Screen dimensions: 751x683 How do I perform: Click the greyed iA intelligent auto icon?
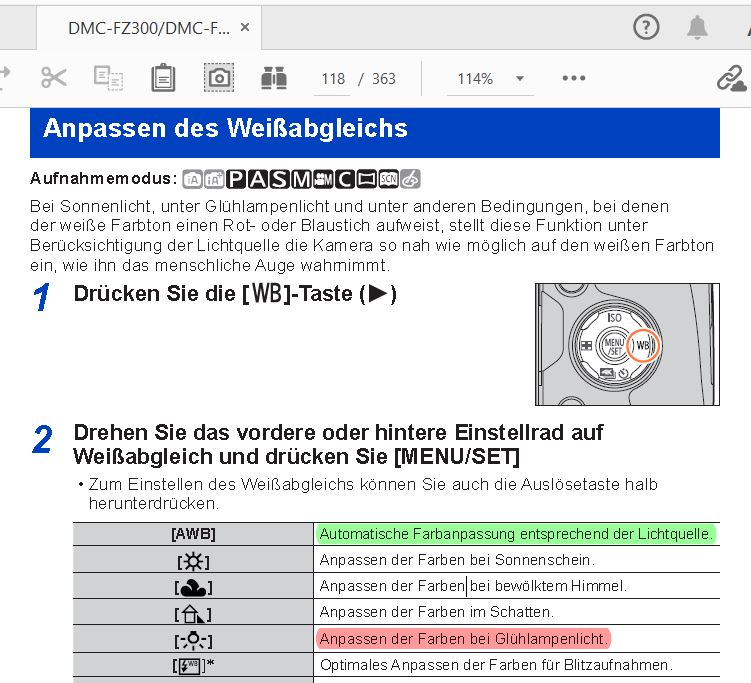pos(193,179)
